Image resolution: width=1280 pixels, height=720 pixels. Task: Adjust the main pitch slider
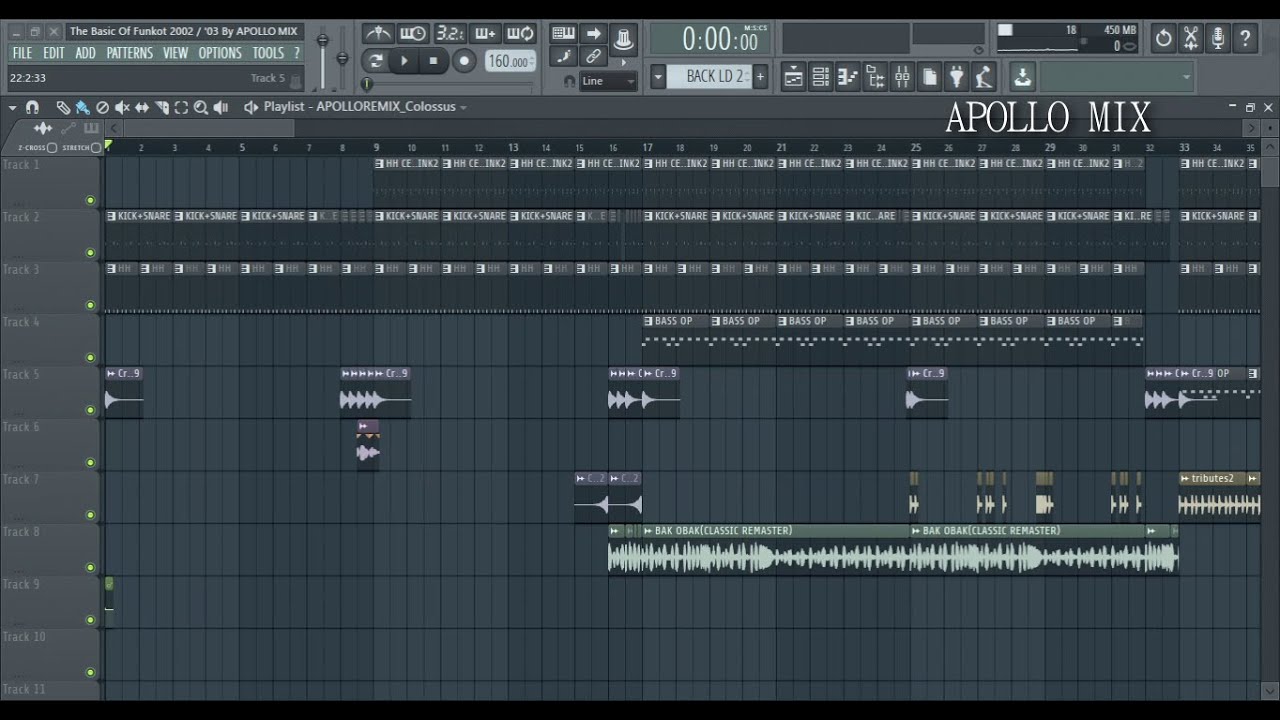[x=343, y=58]
